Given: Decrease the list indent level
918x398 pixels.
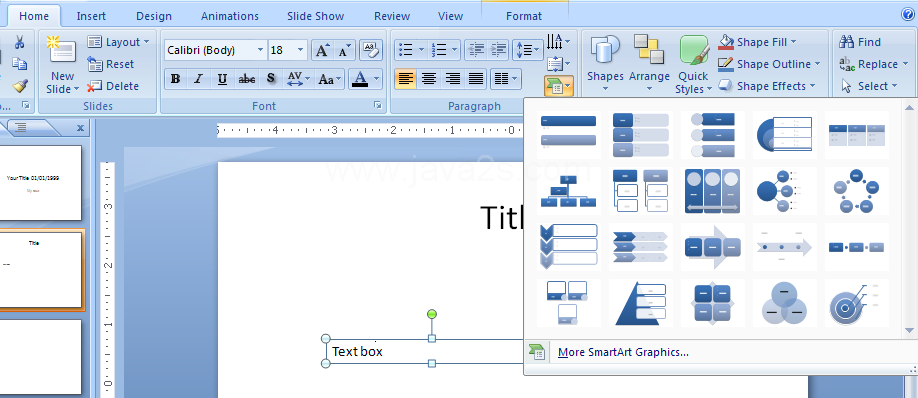Looking at the screenshot, I should (476, 50).
